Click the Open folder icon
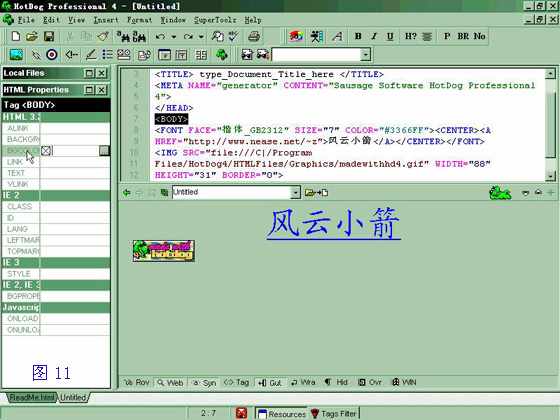The height and width of the screenshot is (420, 560). pos(32,36)
